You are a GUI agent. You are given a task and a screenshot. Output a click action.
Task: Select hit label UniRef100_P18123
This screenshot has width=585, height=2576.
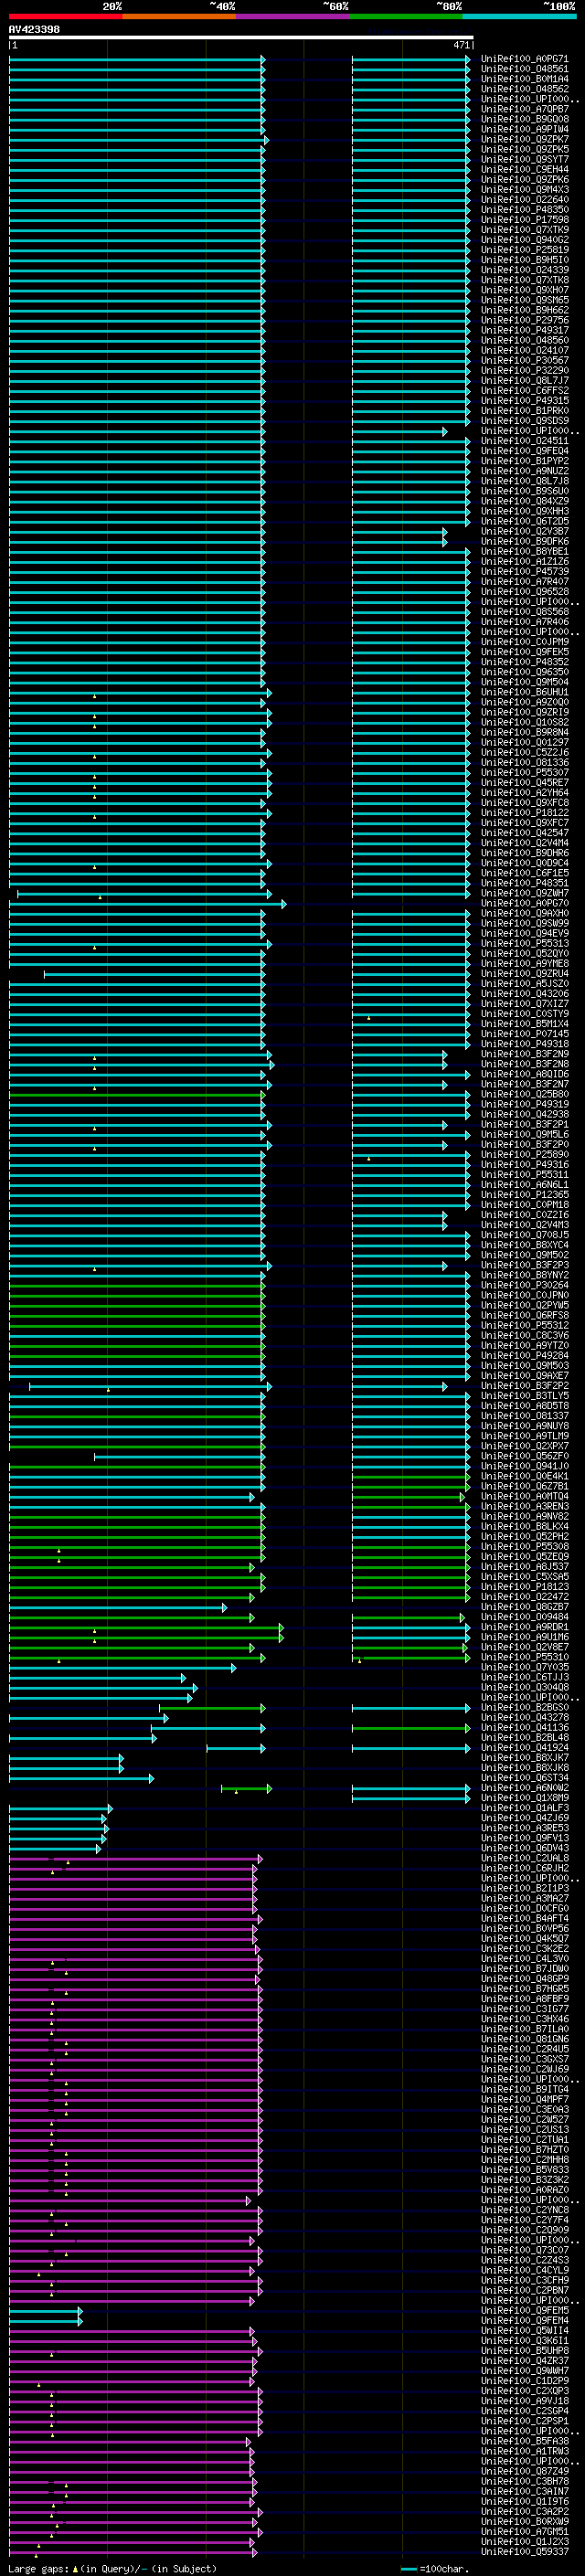[525, 1586]
